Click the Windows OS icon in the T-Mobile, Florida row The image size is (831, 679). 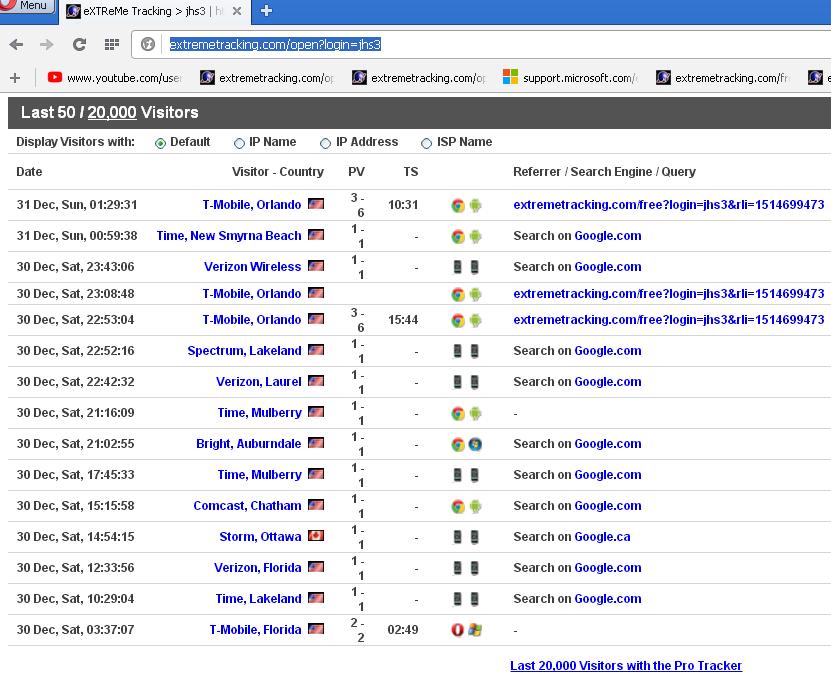coord(475,630)
